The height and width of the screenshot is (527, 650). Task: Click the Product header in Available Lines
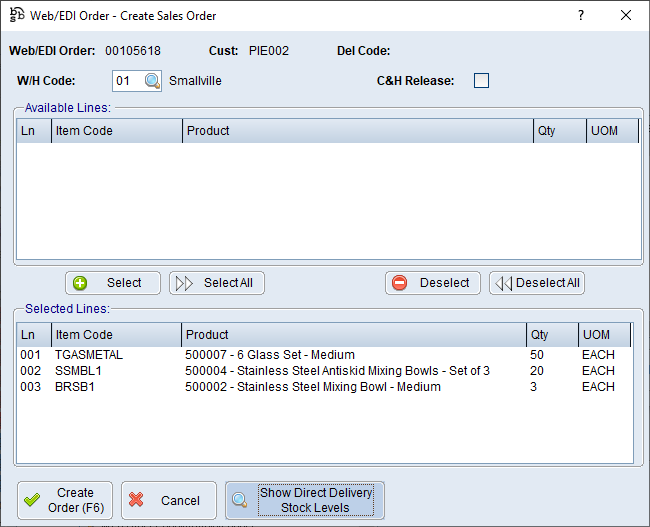[357, 131]
